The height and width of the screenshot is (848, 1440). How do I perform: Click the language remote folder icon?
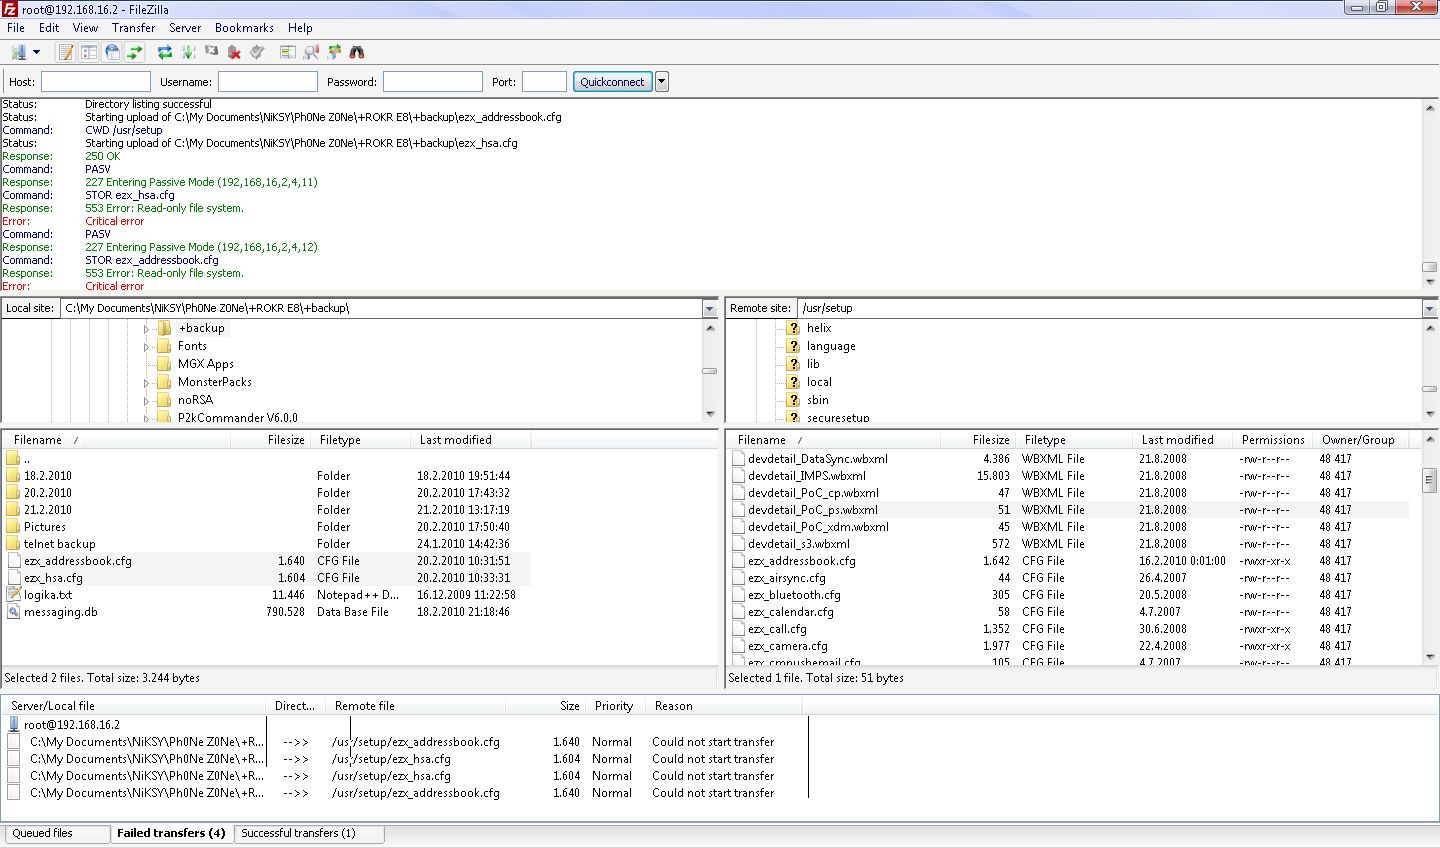click(794, 346)
